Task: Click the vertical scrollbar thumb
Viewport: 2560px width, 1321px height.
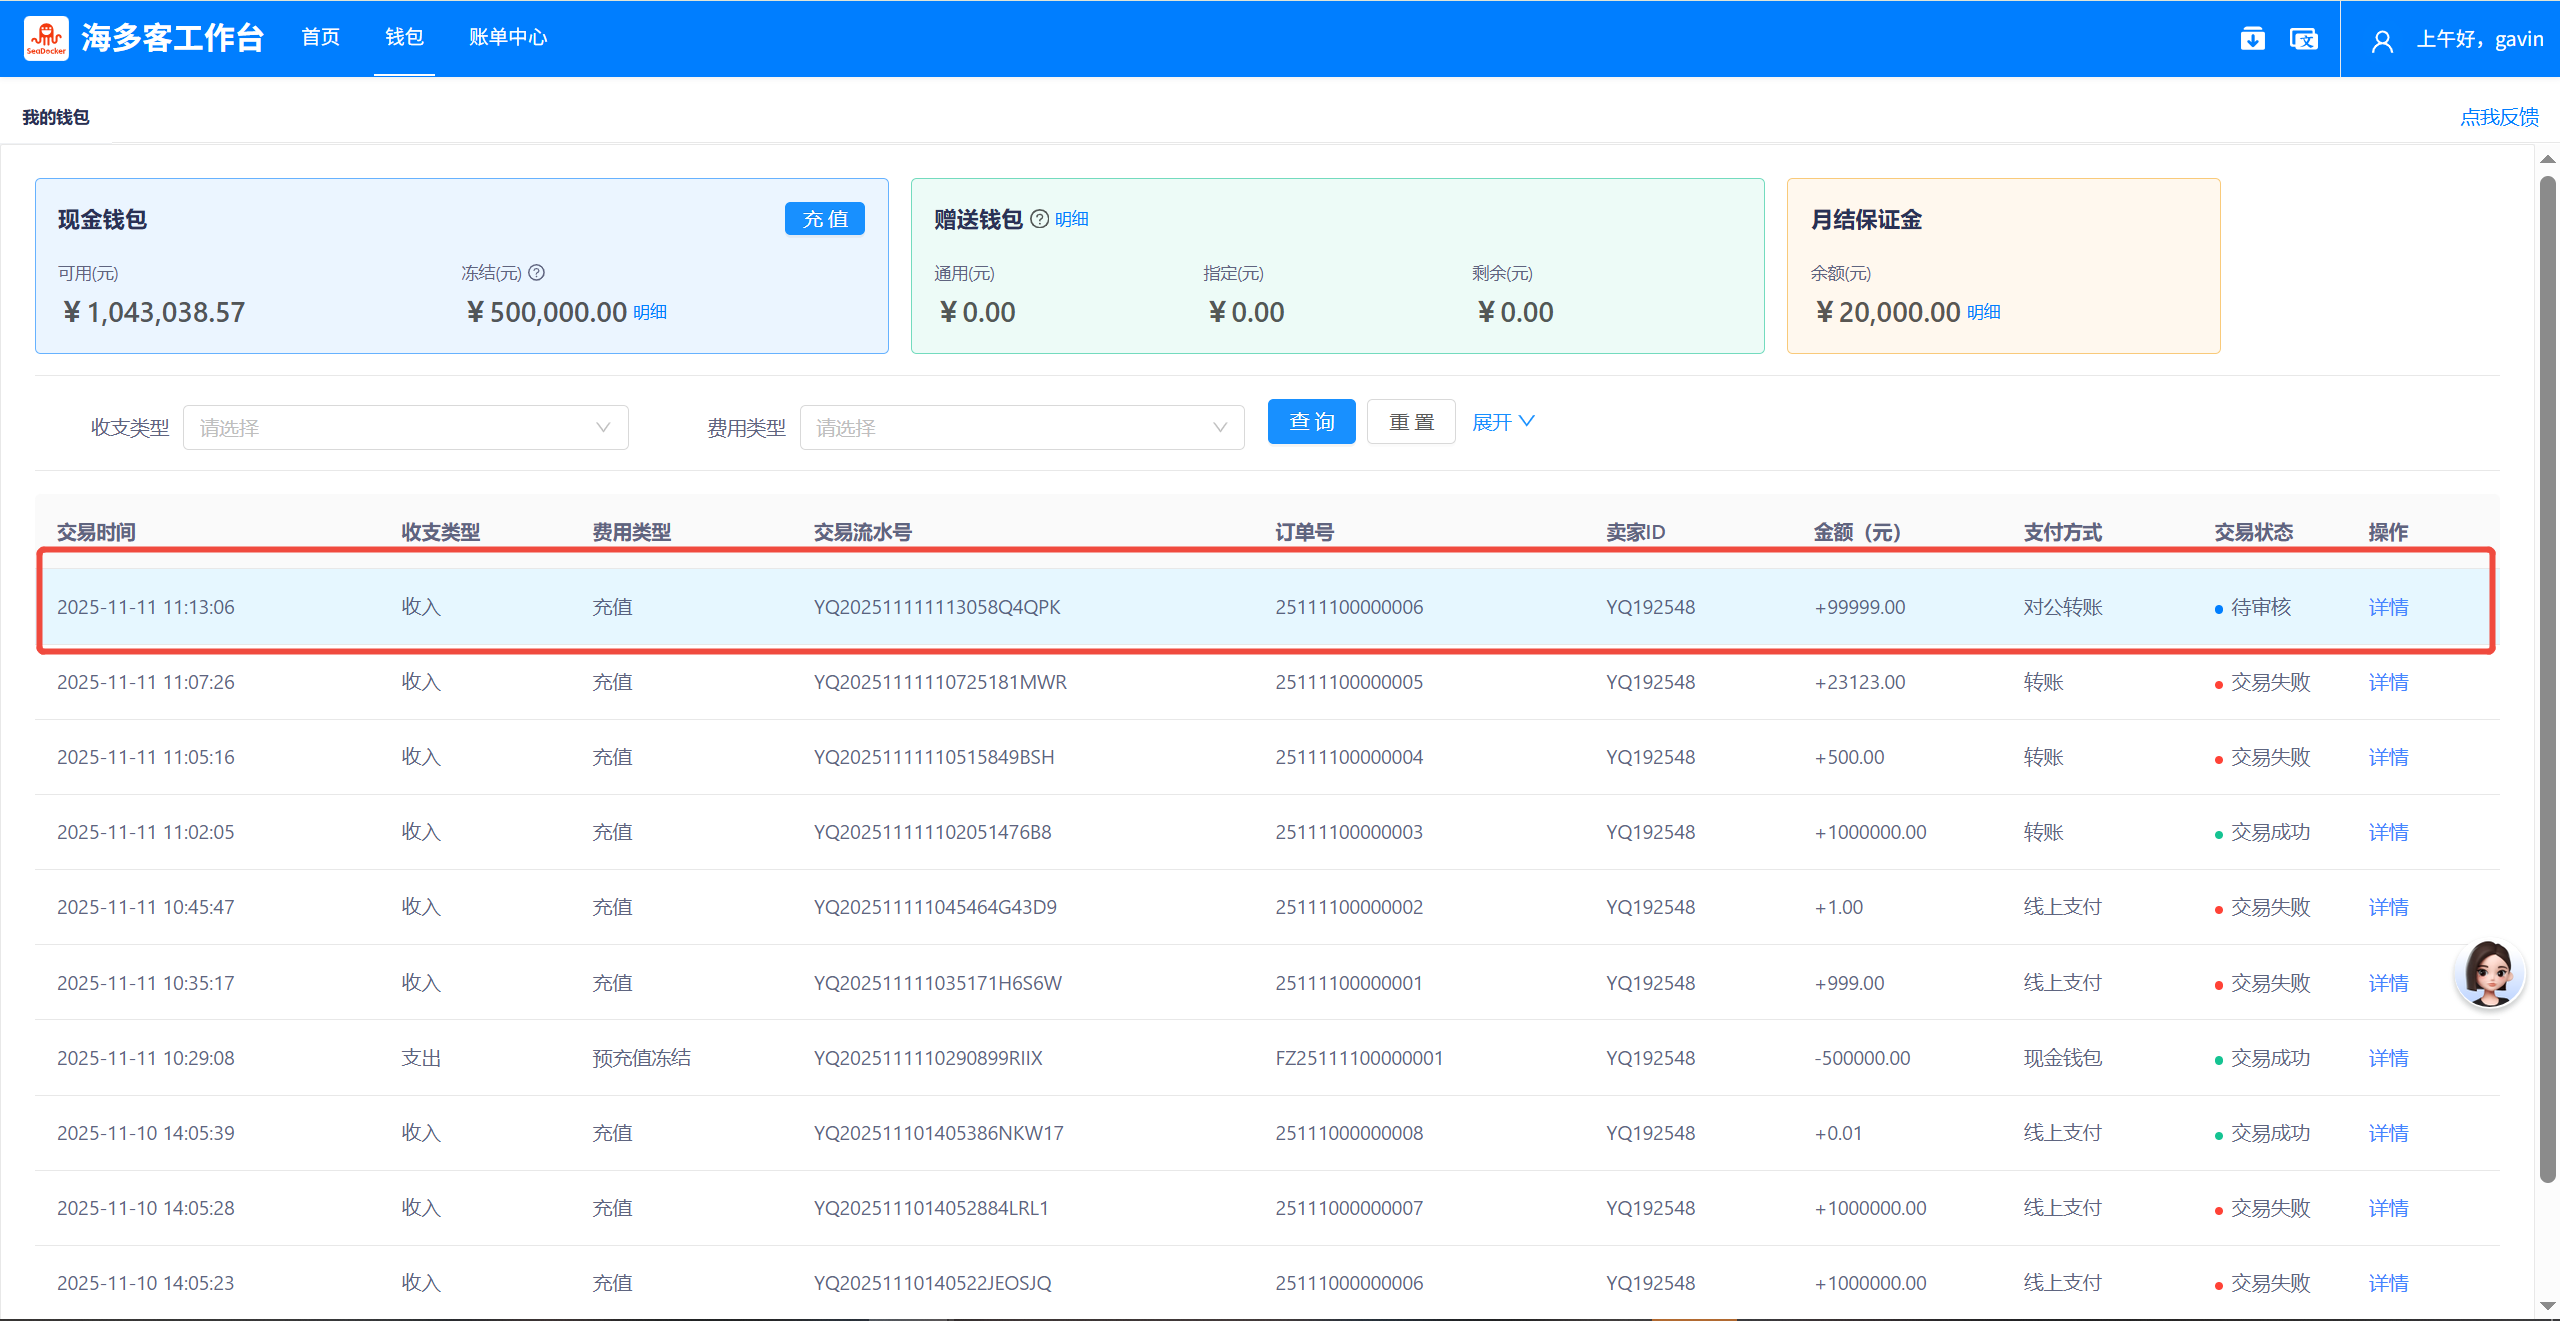Action: click(x=2548, y=680)
